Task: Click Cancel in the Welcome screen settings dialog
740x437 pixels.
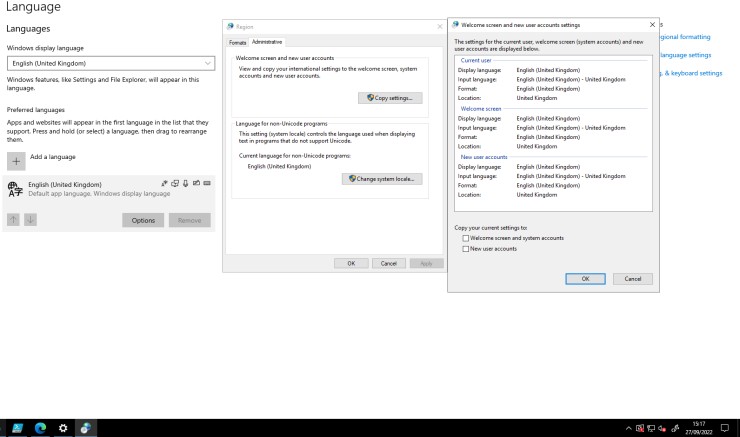Action: tap(632, 279)
